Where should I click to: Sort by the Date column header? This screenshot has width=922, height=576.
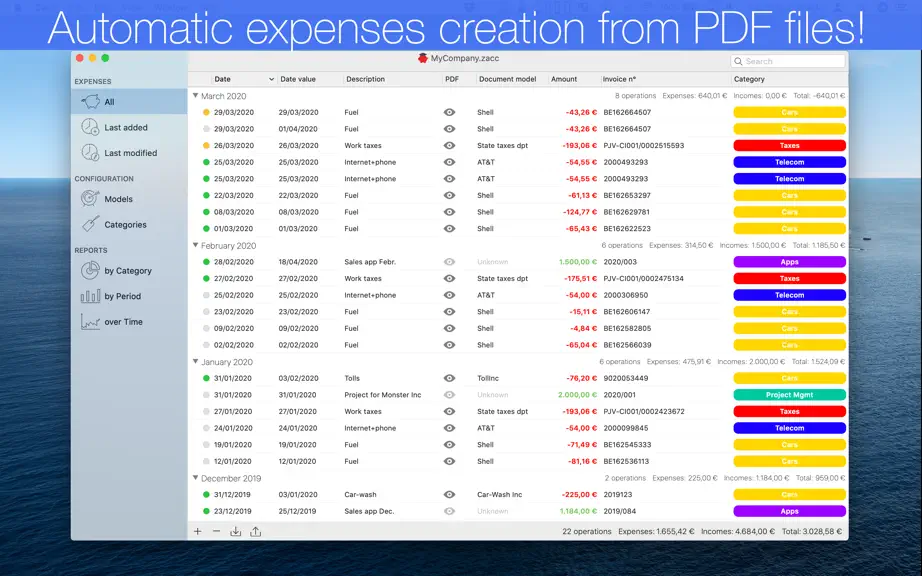point(243,79)
